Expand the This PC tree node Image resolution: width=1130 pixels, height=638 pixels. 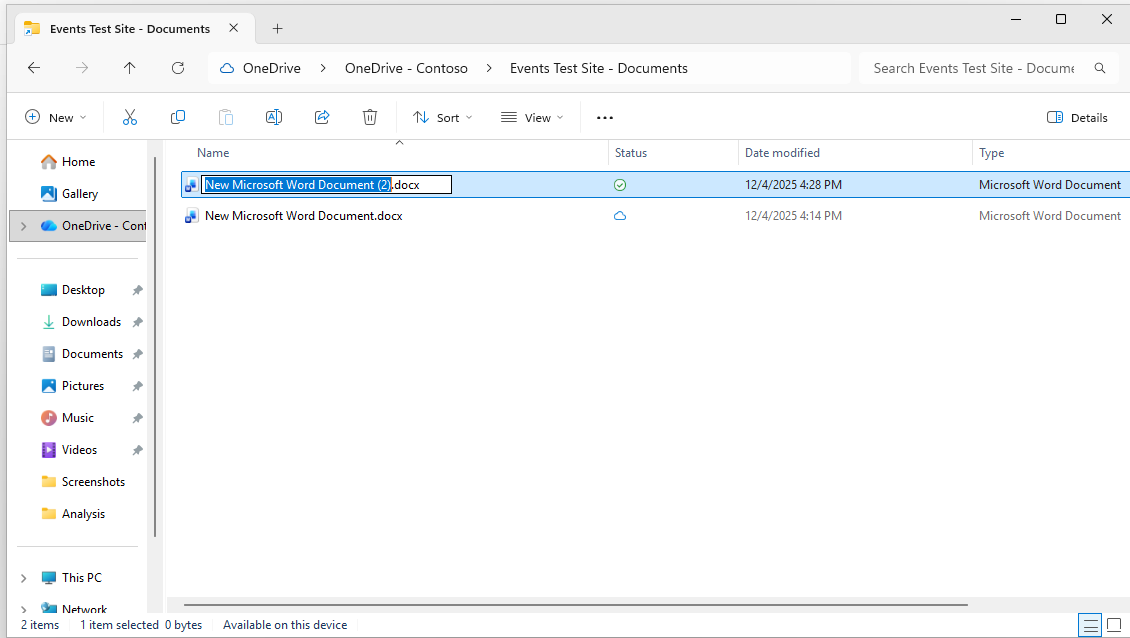click(x=24, y=578)
